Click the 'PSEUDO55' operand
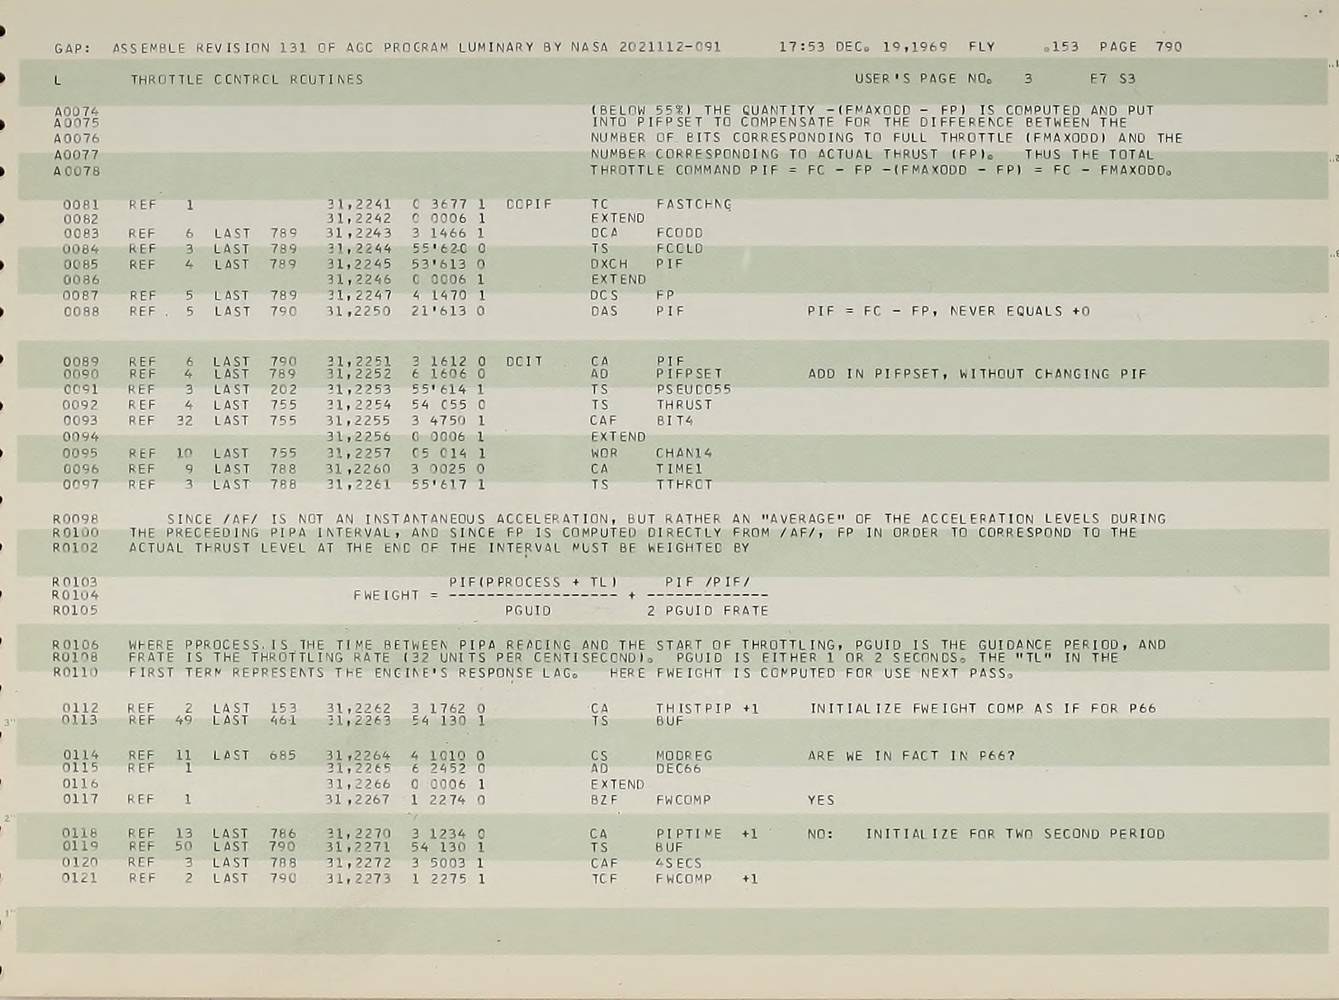The height and width of the screenshot is (1000, 1339). pyautogui.click(x=693, y=389)
